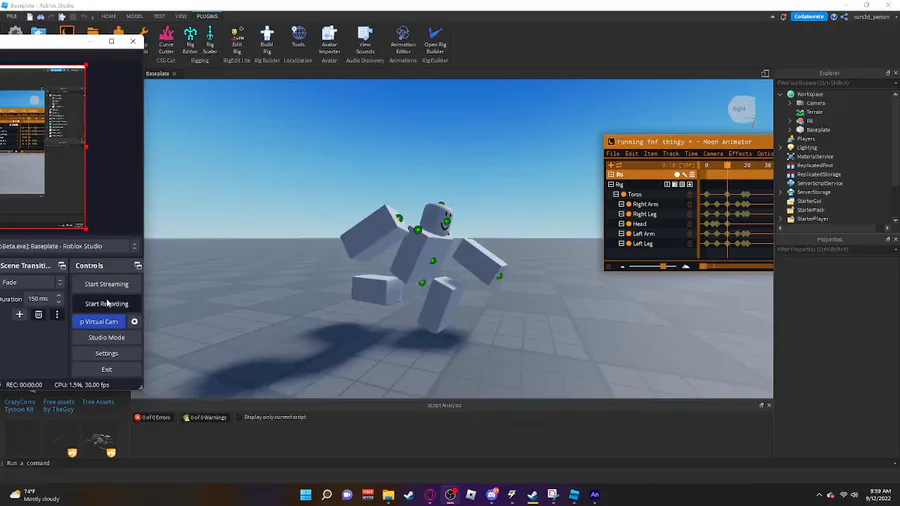Remove the transition with the trash icon
900x506 pixels.
[x=38, y=314]
